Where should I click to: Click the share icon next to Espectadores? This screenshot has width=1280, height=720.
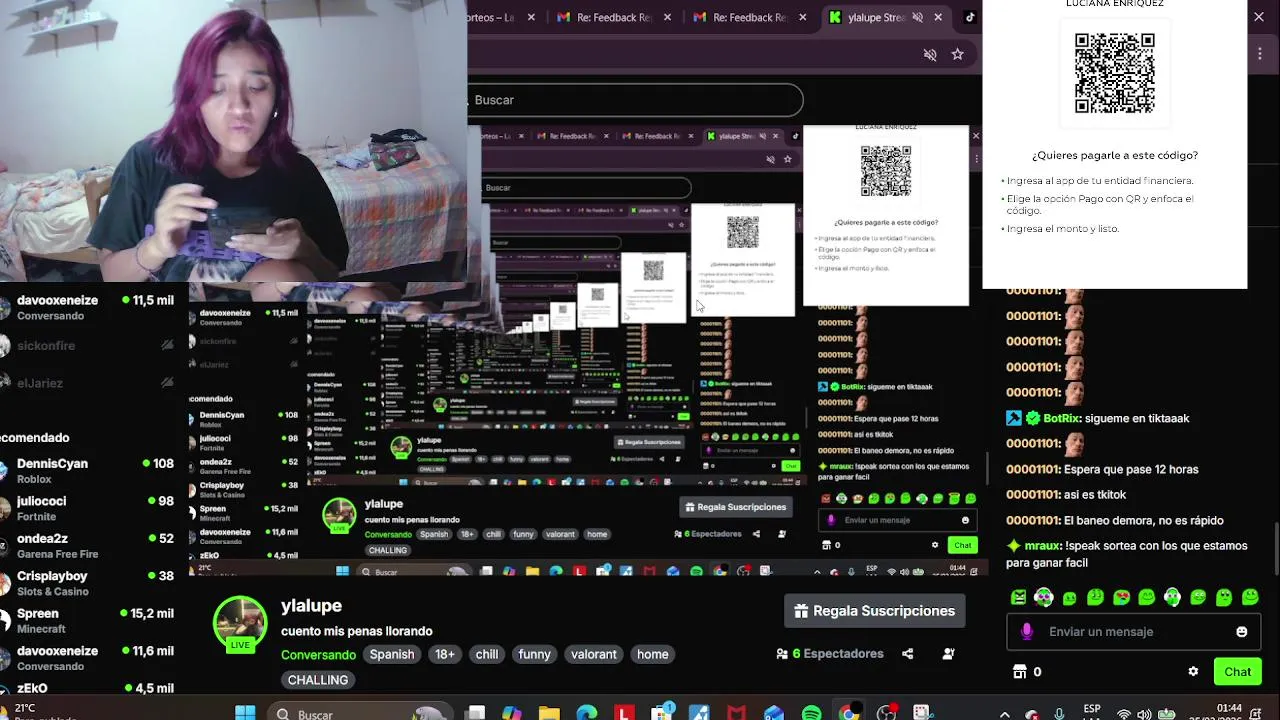point(908,654)
